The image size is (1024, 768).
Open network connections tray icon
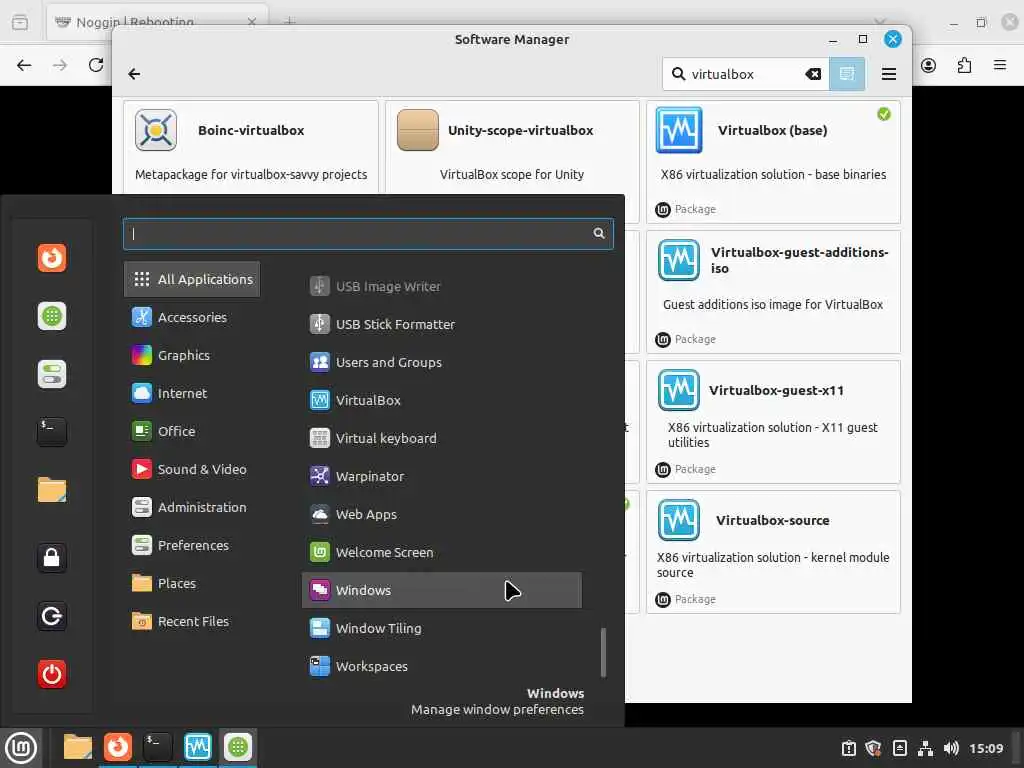(925, 748)
